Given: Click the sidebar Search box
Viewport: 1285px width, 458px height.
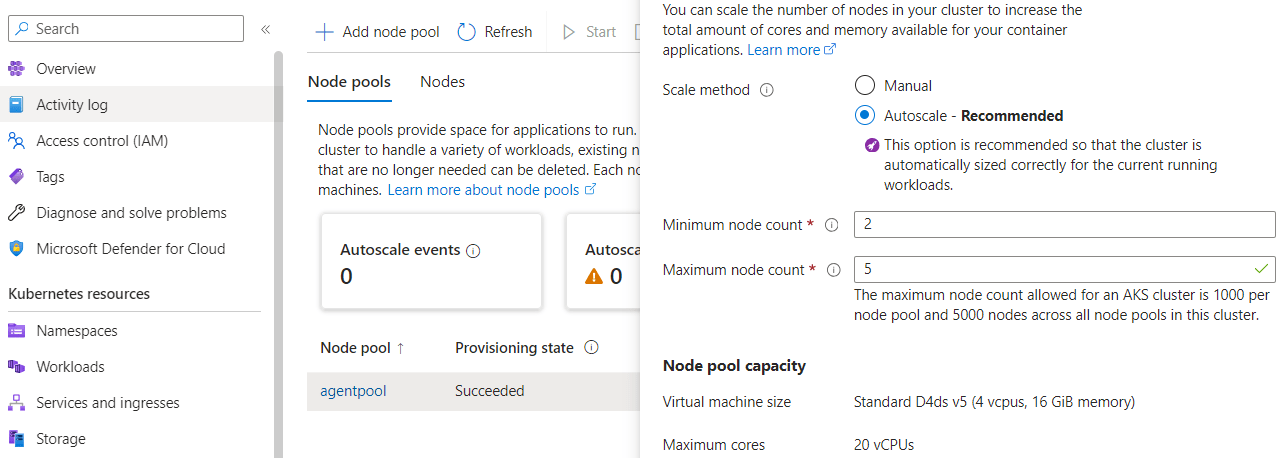Looking at the screenshot, I should pyautogui.click(x=126, y=29).
